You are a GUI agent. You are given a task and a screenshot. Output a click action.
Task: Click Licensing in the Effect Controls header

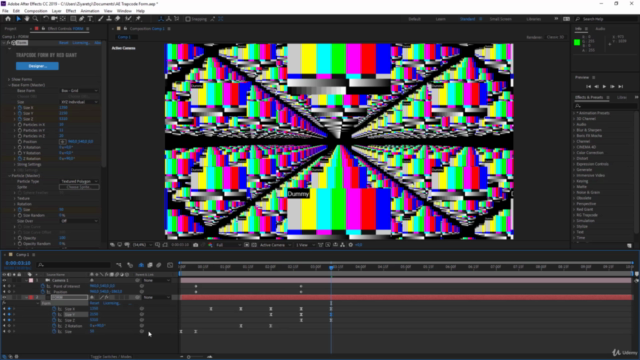coord(80,42)
